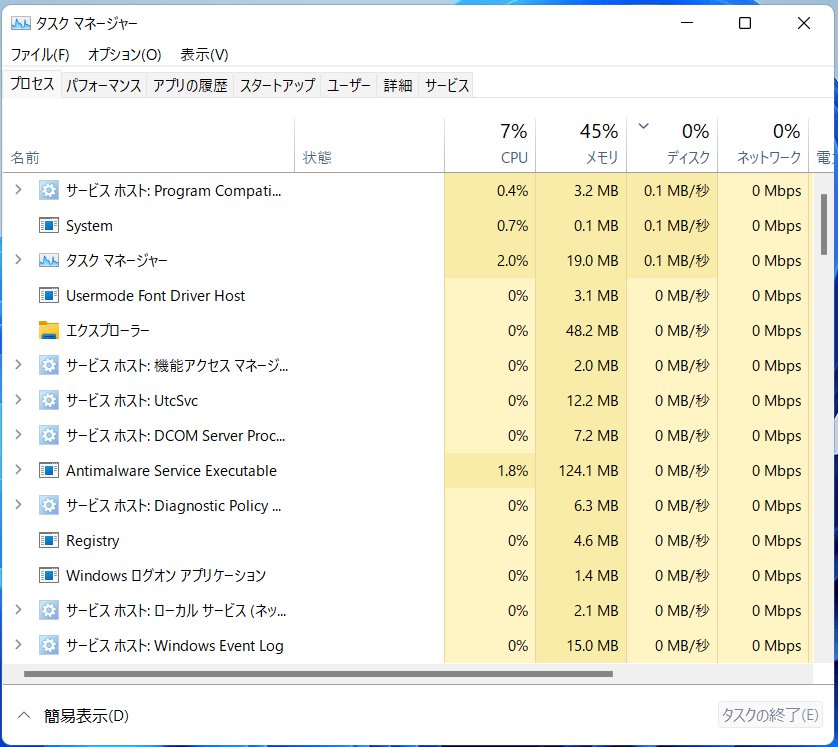This screenshot has height=747, width=838.
Task: Sort by the CPU column header
Action: pyautogui.click(x=490, y=145)
